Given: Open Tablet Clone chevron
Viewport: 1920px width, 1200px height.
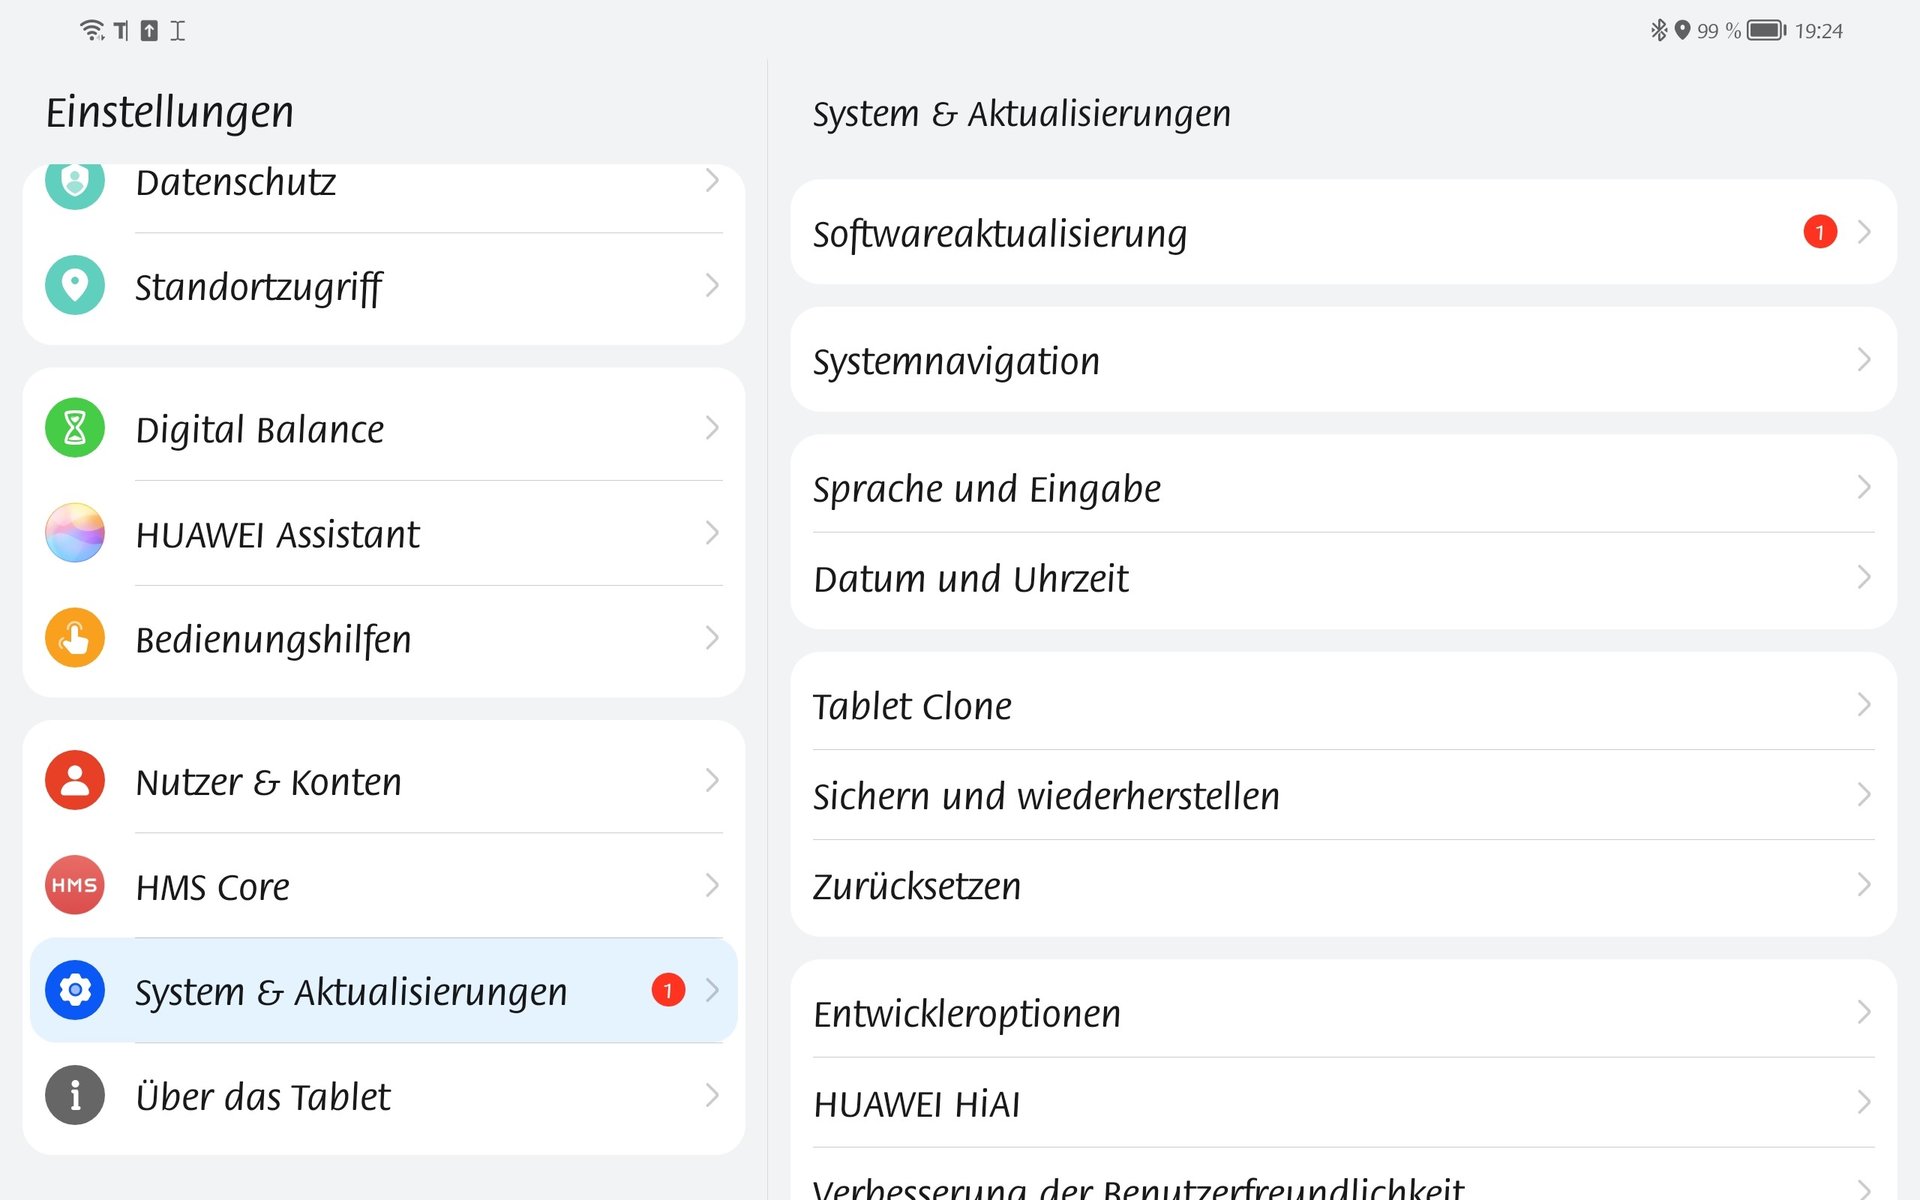Looking at the screenshot, I should pos(1864,705).
